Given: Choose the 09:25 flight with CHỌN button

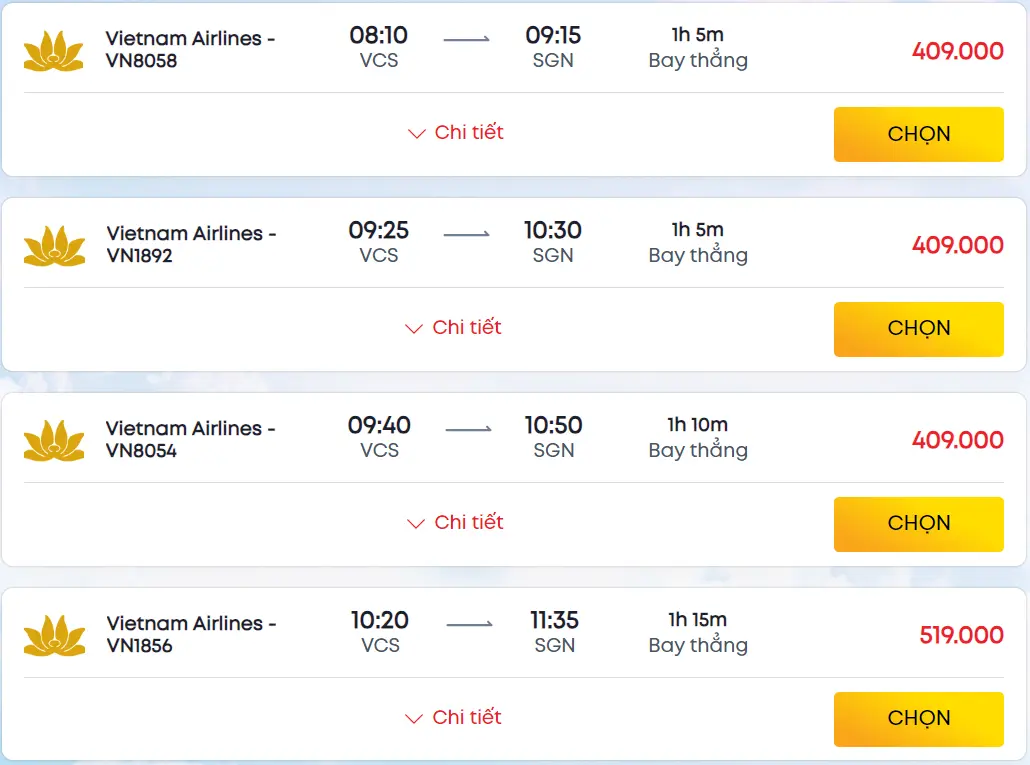Looking at the screenshot, I should [x=918, y=329].
